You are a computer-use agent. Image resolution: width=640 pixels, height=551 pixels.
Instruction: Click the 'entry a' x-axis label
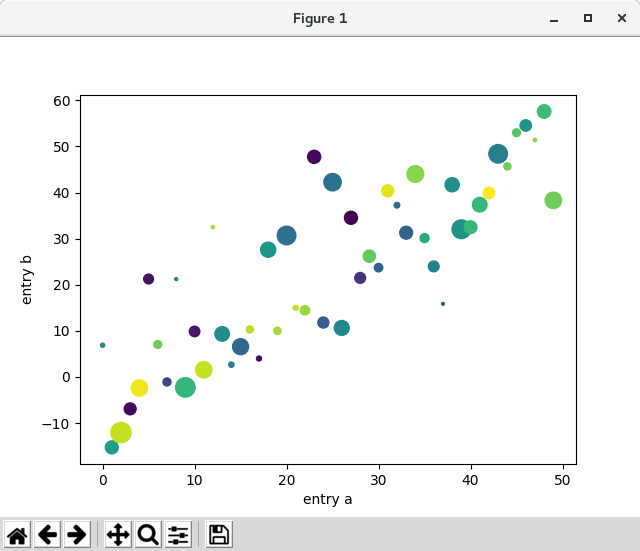tap(327, 499)
